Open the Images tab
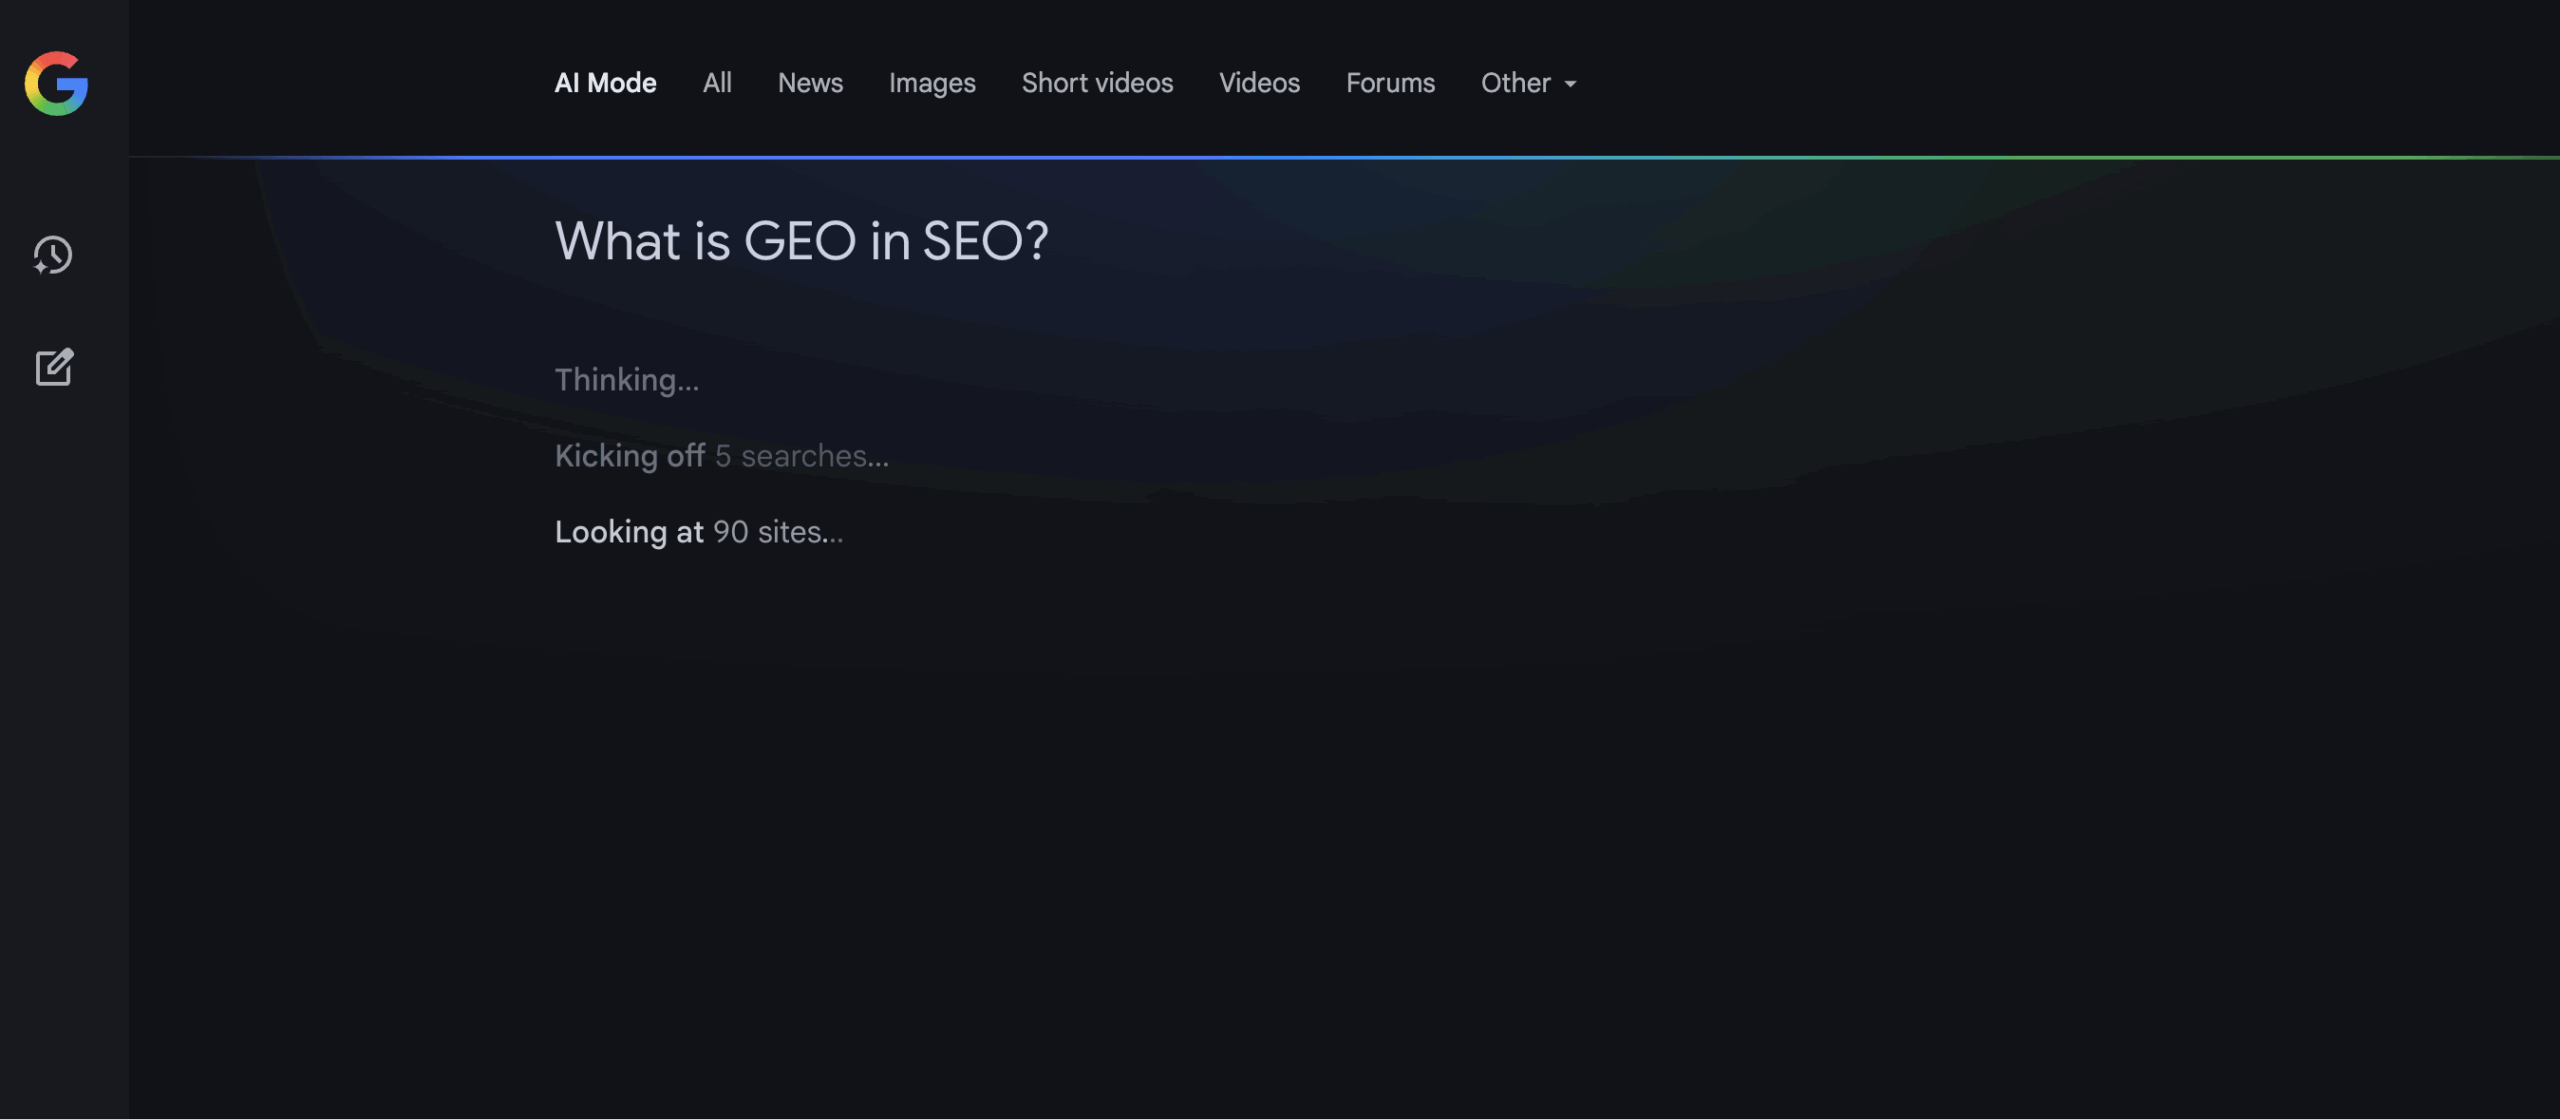2560x1119 pixels. (932, 83)
